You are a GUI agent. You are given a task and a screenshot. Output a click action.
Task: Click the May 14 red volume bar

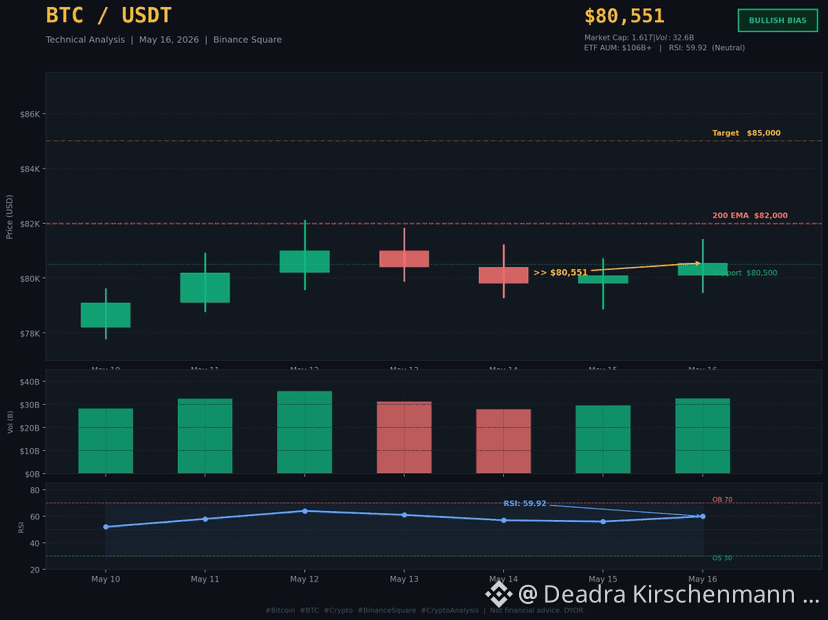click(503, 441)
